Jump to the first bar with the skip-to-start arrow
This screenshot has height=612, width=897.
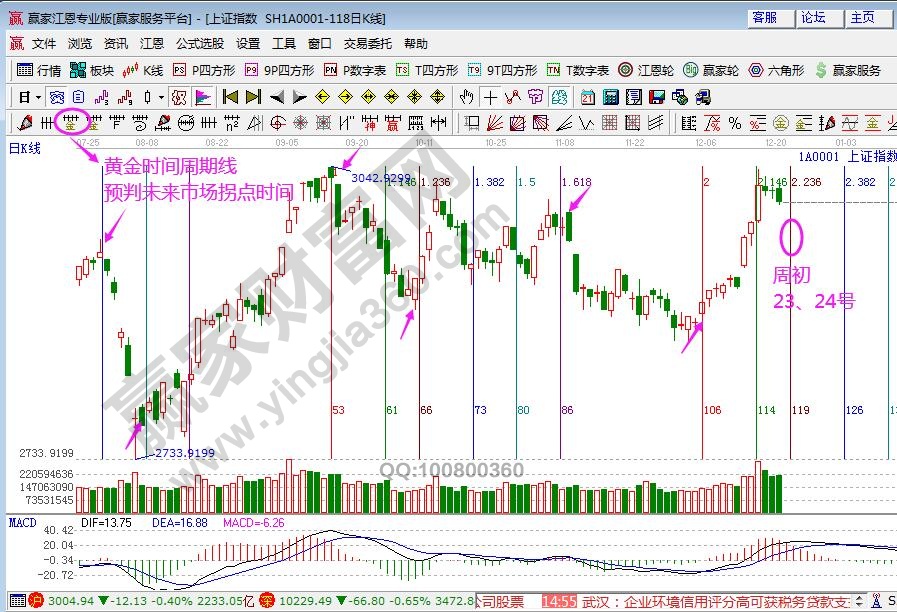pyautogui.click(x=230, y=97)
